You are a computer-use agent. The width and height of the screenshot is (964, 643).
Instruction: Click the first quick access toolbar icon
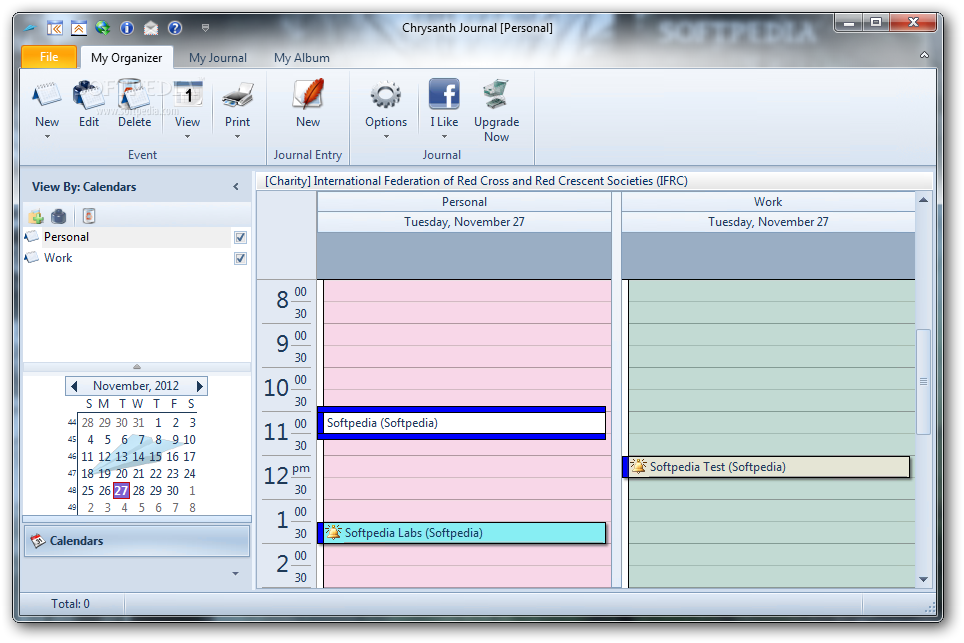pos(55,28)
